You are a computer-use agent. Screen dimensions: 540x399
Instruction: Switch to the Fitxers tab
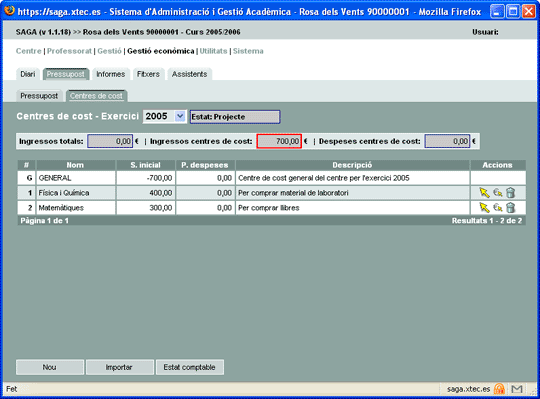click(148, 74)
